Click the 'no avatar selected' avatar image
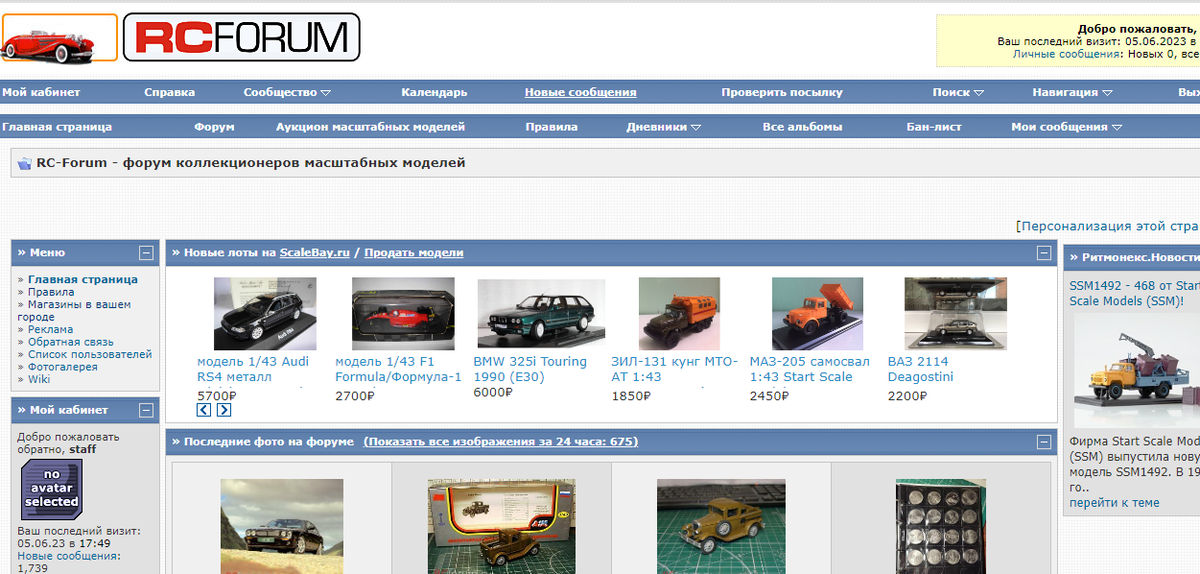Viewport: 1200px width, 574px height. pos(52,489)
